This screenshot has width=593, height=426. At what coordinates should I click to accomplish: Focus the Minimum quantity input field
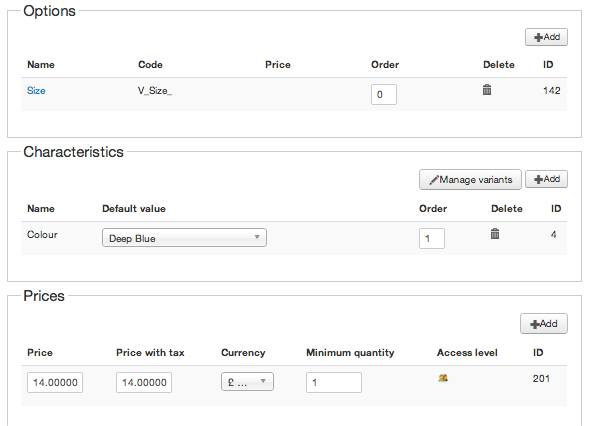[x=334, y=382]
